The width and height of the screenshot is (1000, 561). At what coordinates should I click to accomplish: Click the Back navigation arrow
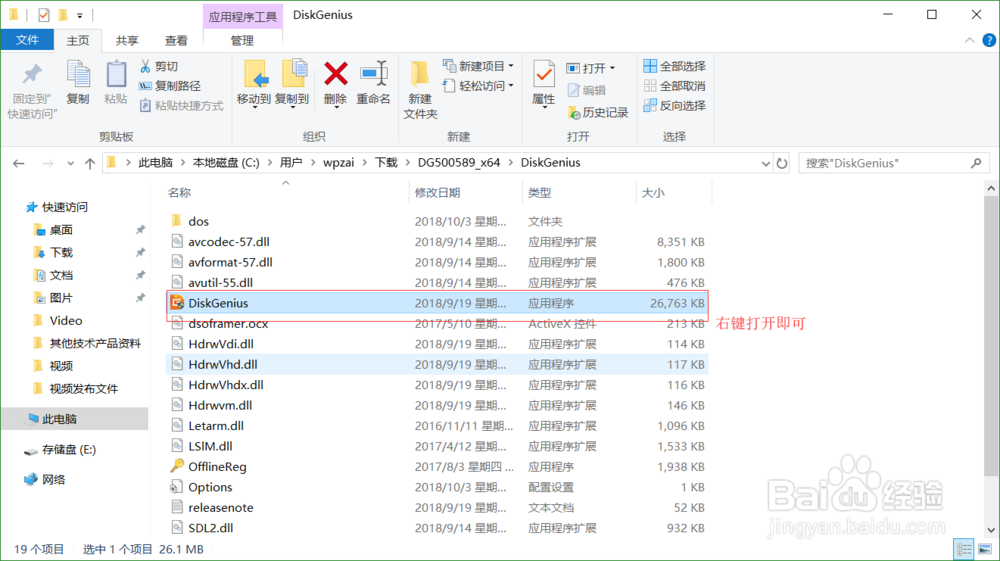pyautogui.click(x=18, y=163)
